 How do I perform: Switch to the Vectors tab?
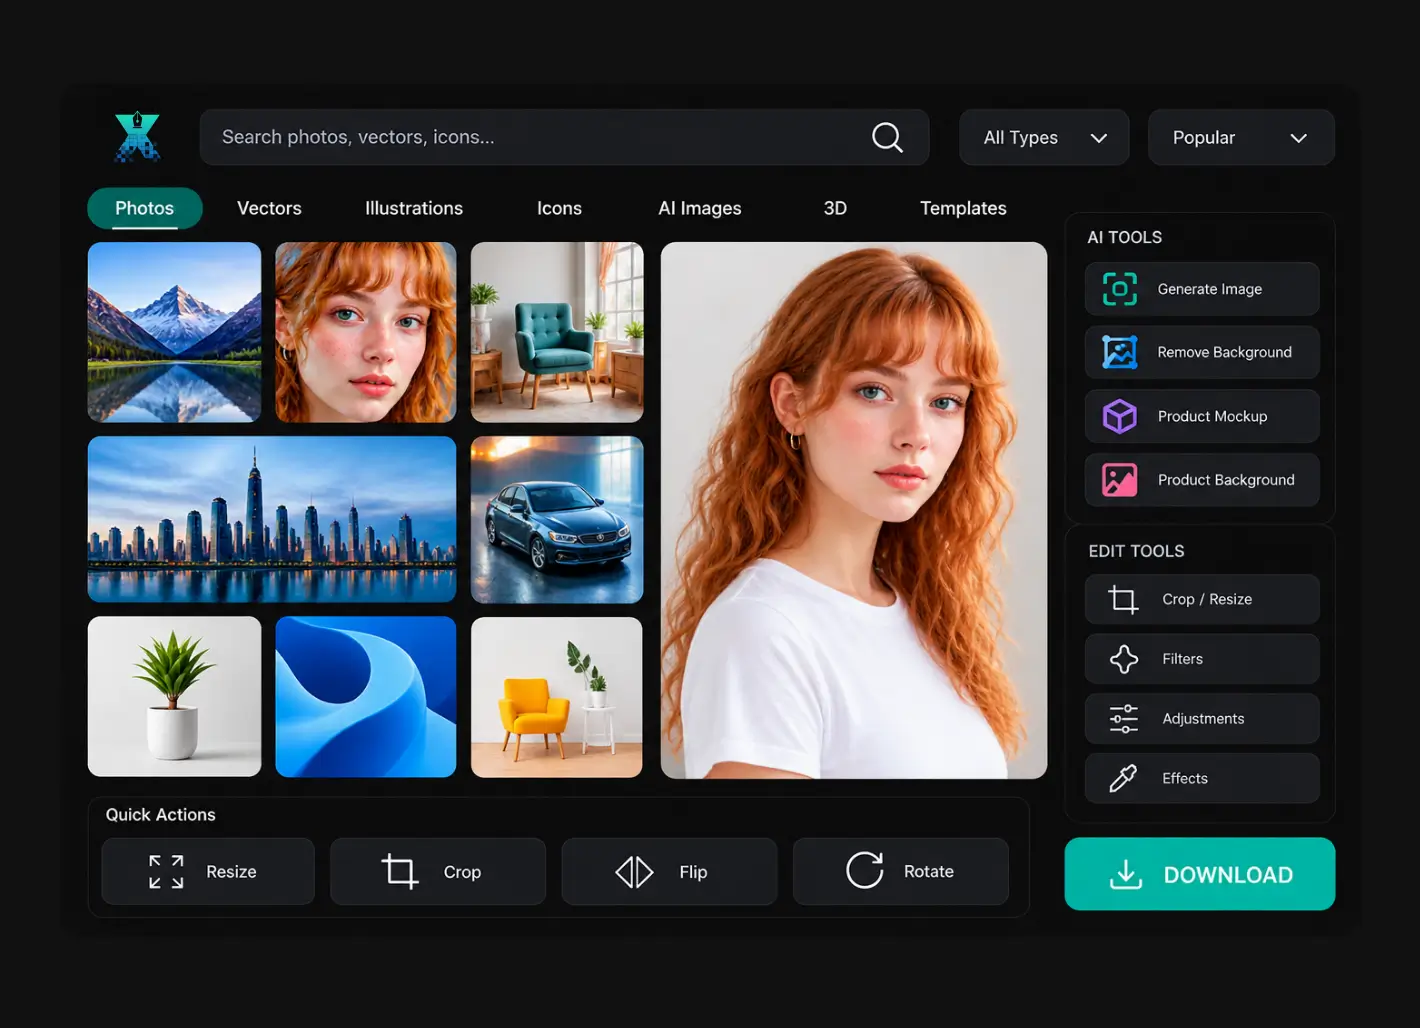pyautogui.click(x=269, y=208)
